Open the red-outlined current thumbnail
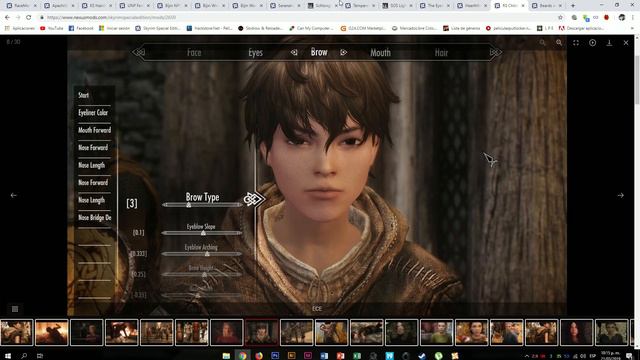 coord(262,332)
